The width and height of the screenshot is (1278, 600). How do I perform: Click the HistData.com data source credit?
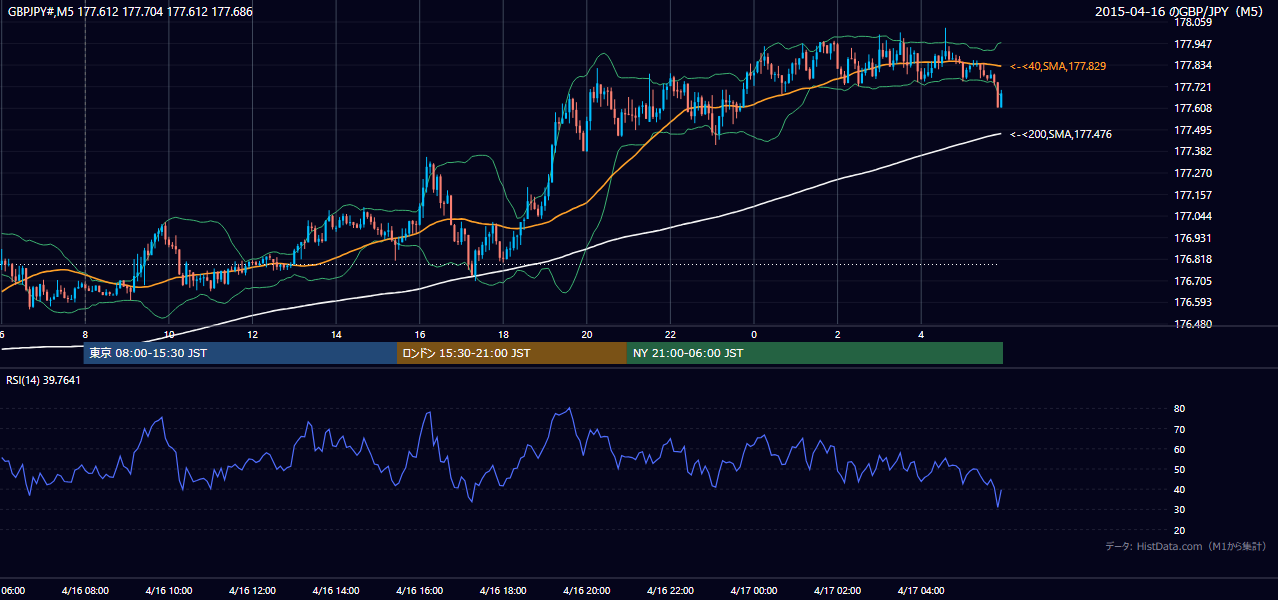tap(1186, 546)
